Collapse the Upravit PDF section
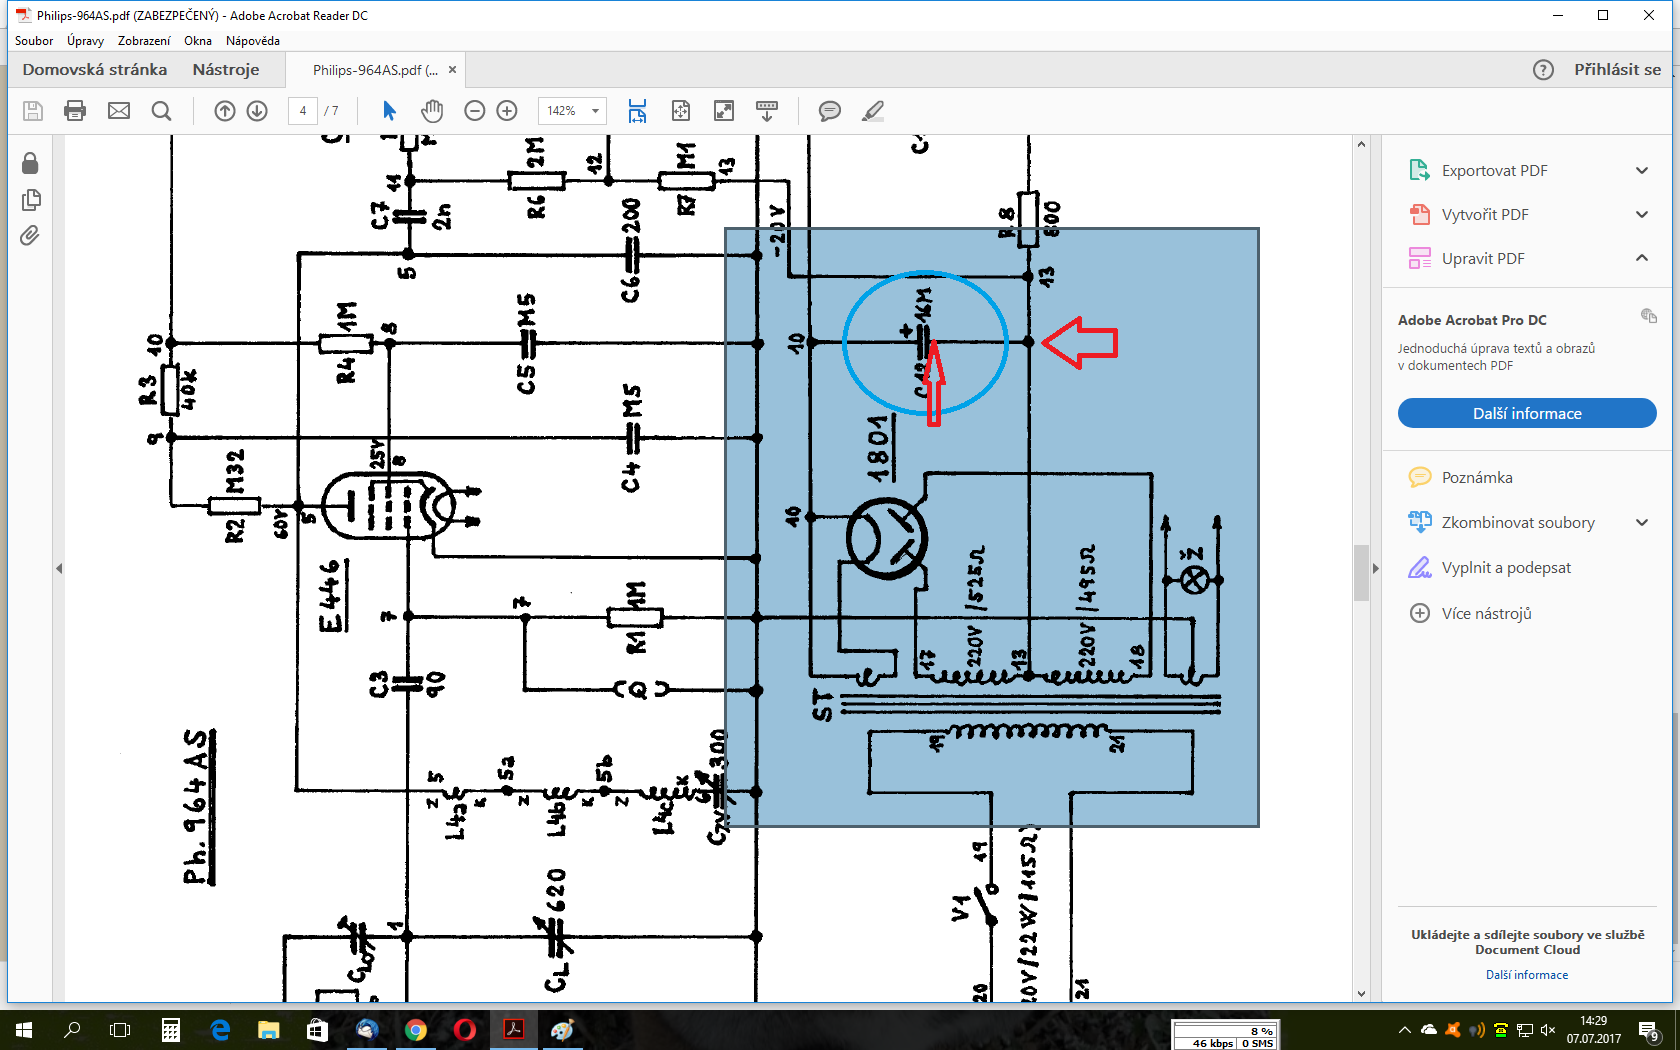 (x=1641, y=258)
